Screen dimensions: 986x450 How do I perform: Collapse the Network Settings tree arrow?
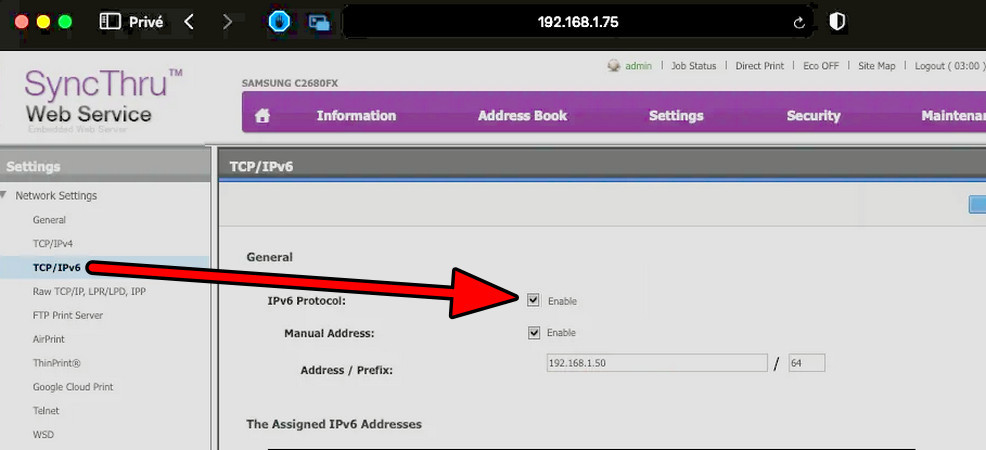pyautogui.click(x=4, y=195)
